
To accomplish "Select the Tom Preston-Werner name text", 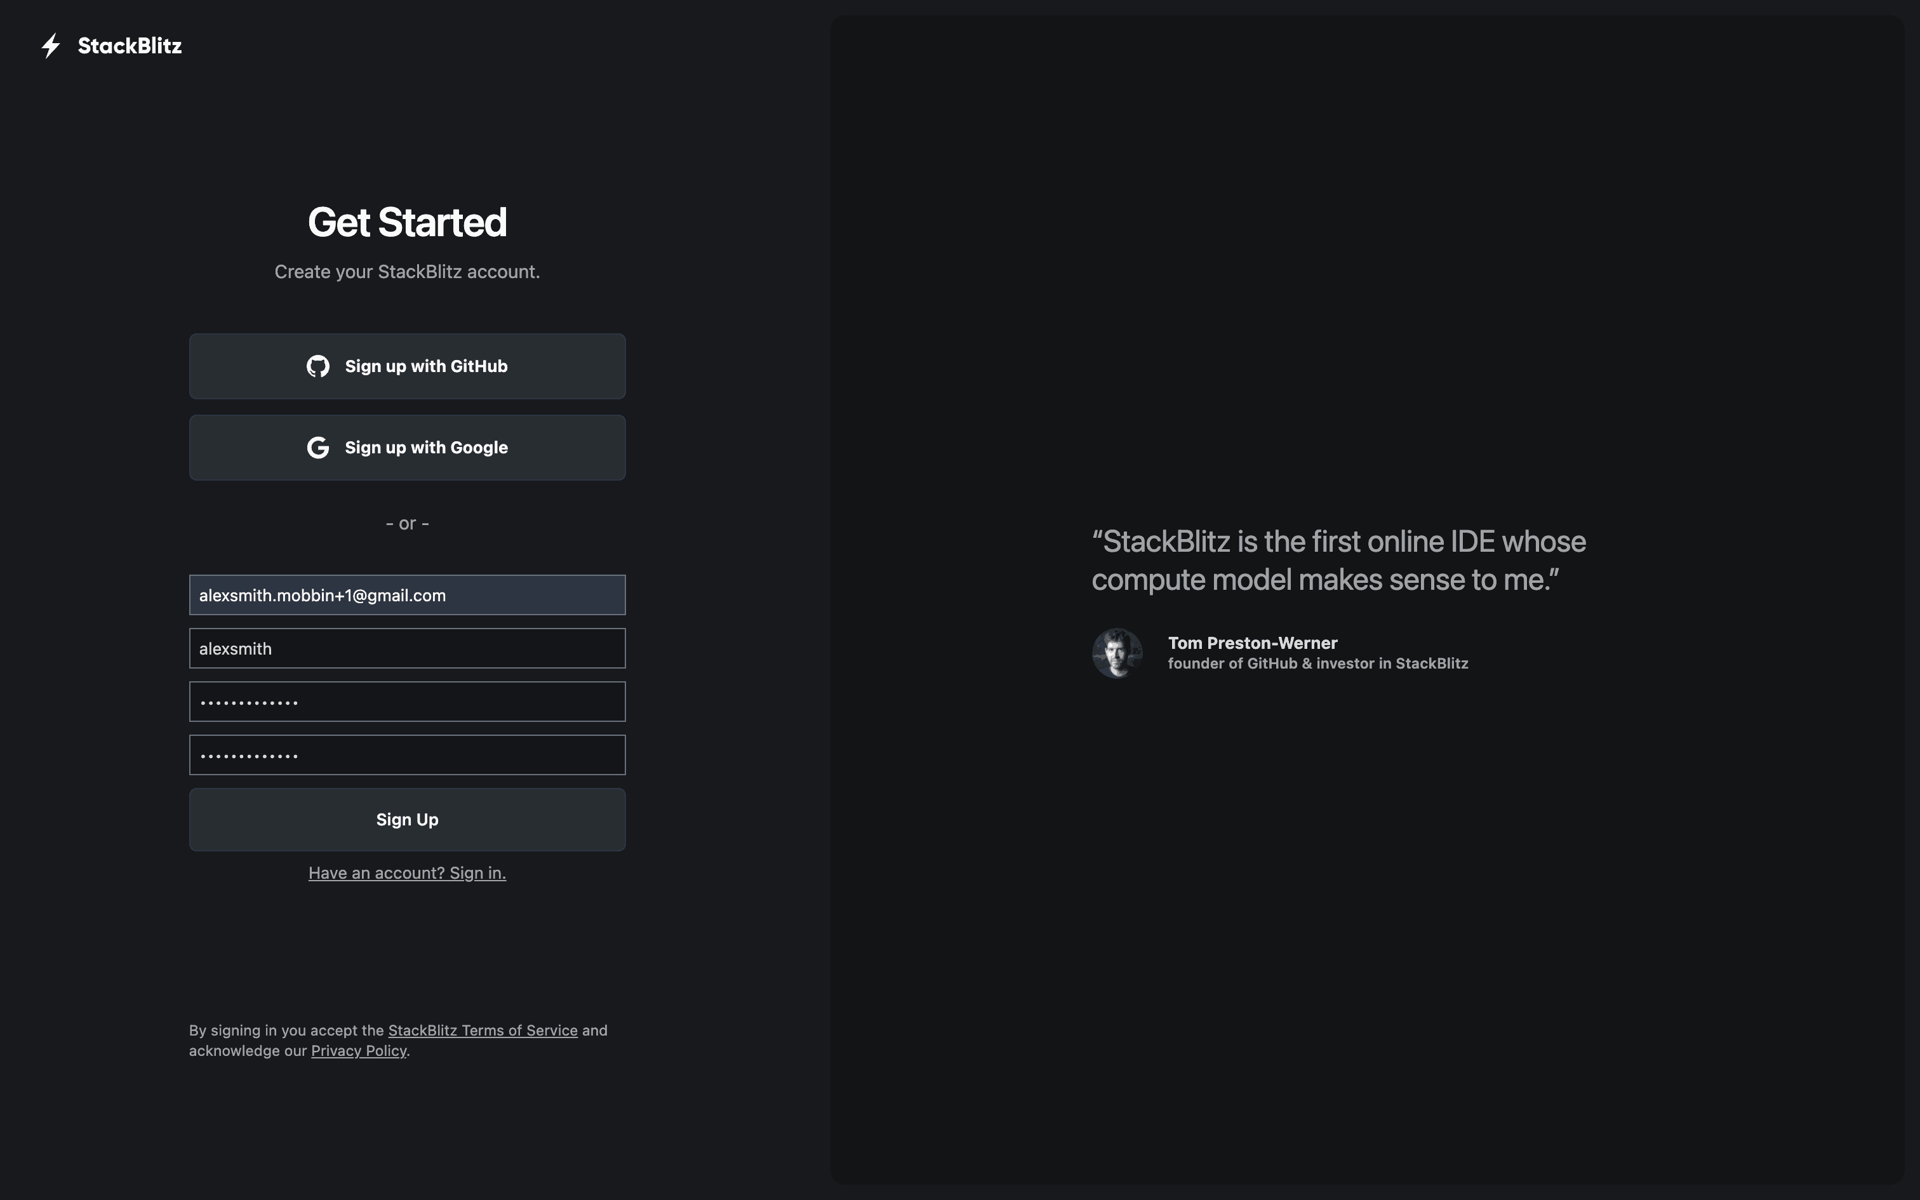I will pyautogui.click(x=1253, y=643).
